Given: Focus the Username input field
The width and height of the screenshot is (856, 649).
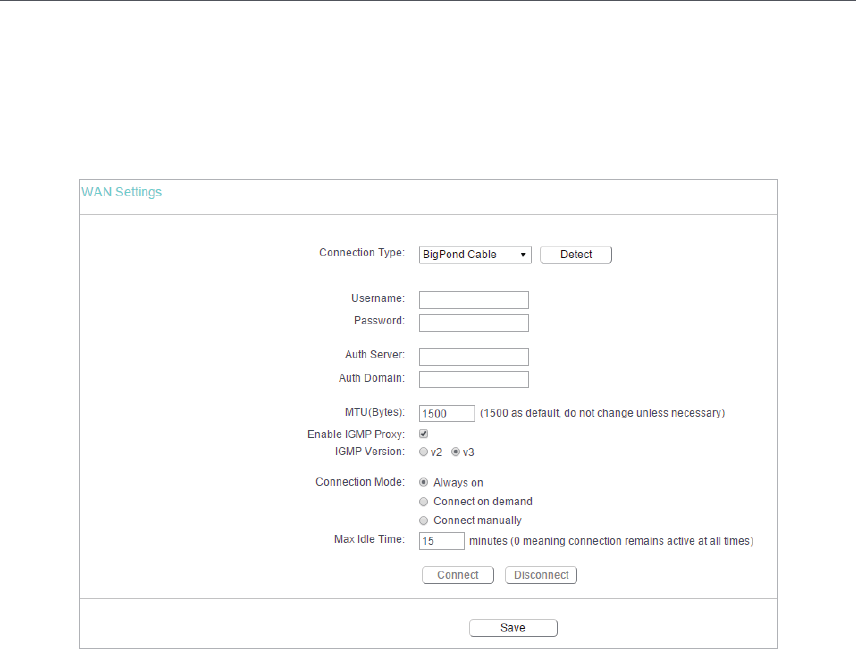Looking at the screenshot, I should pos(474,300).
